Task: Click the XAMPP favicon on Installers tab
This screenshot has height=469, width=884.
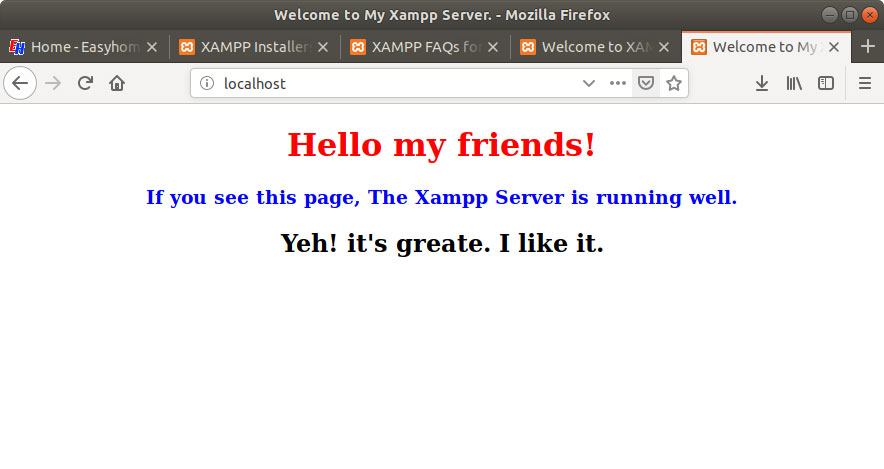Action: (187, 47)
